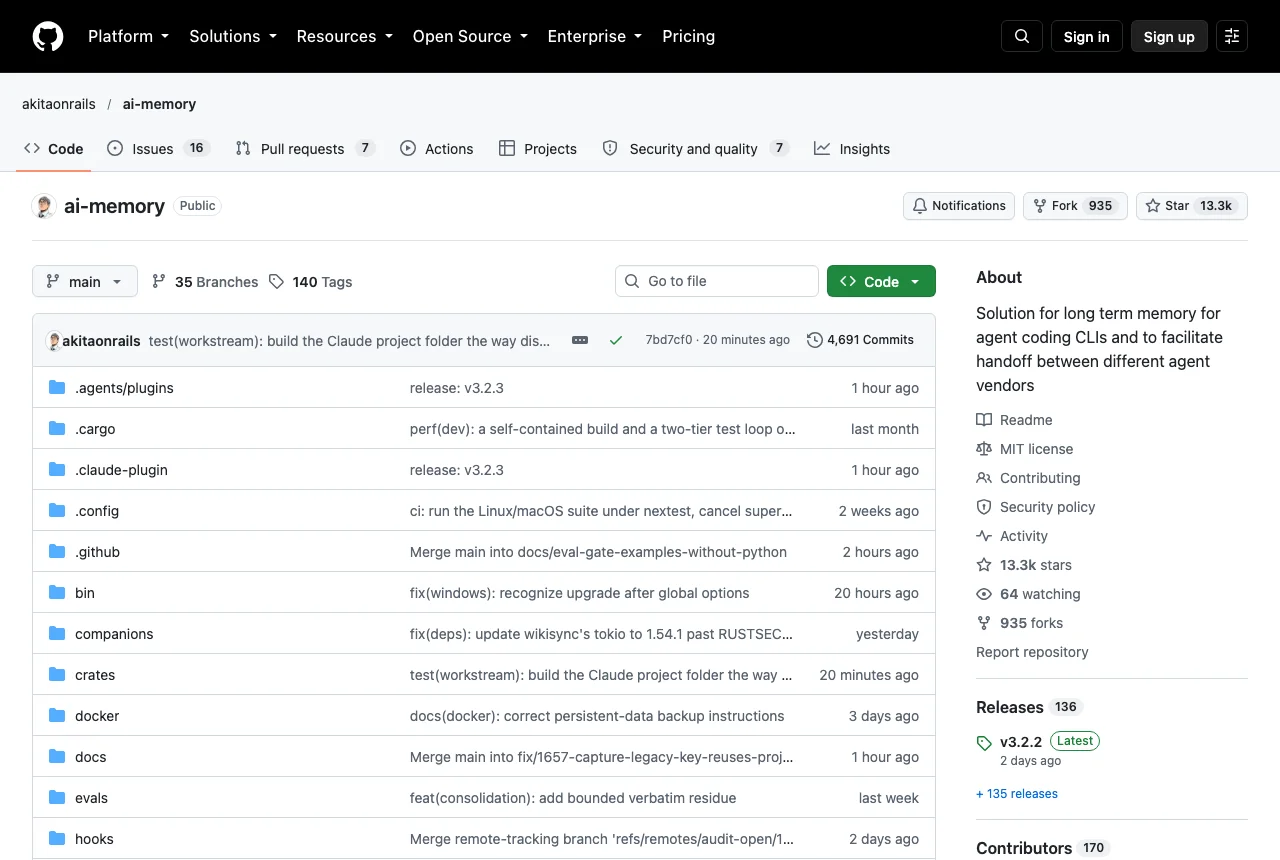Expand the Open Source menu

click(470, 36)
